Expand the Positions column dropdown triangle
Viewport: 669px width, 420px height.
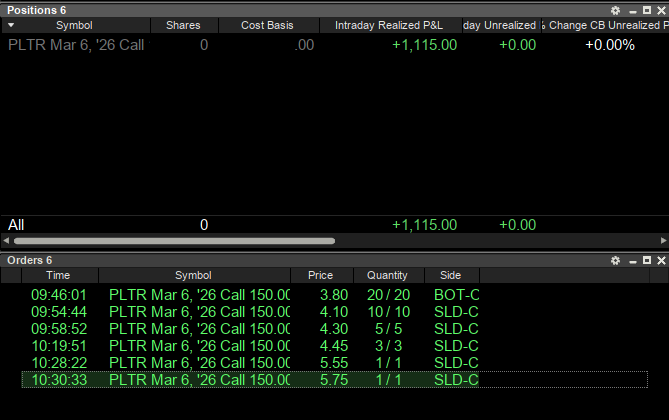pos(11,25)
